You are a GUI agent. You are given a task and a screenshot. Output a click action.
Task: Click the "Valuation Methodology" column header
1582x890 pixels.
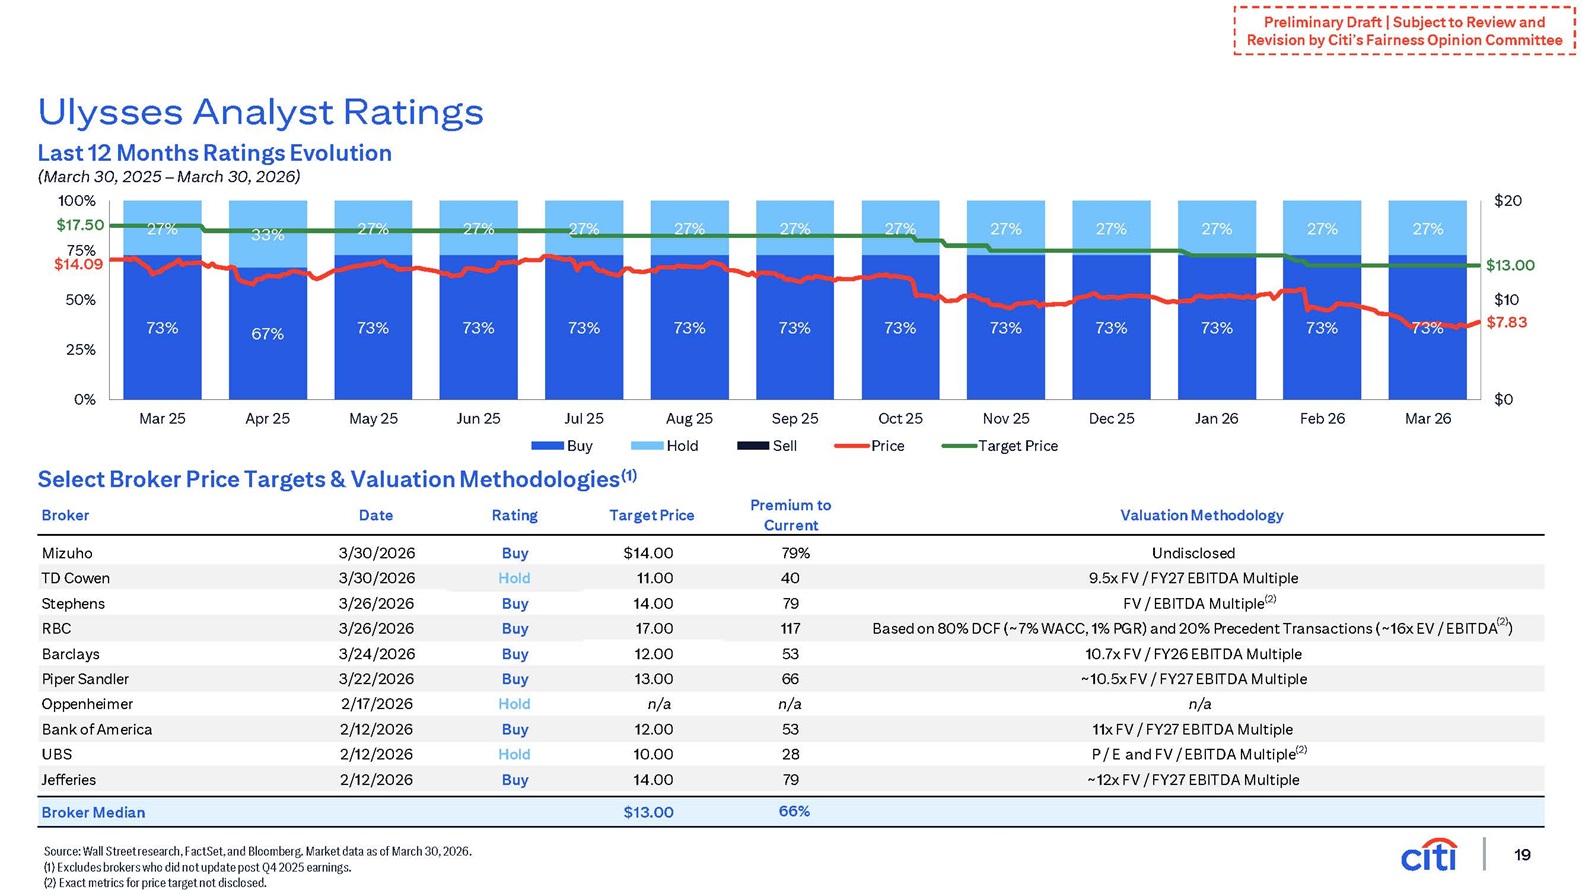1201,515
